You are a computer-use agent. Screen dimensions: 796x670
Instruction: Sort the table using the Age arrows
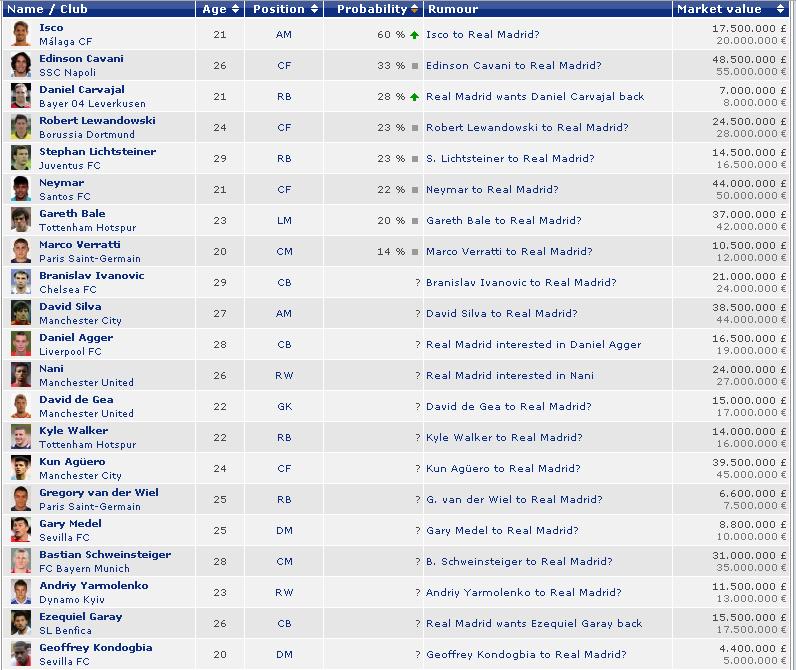(236, 9)
